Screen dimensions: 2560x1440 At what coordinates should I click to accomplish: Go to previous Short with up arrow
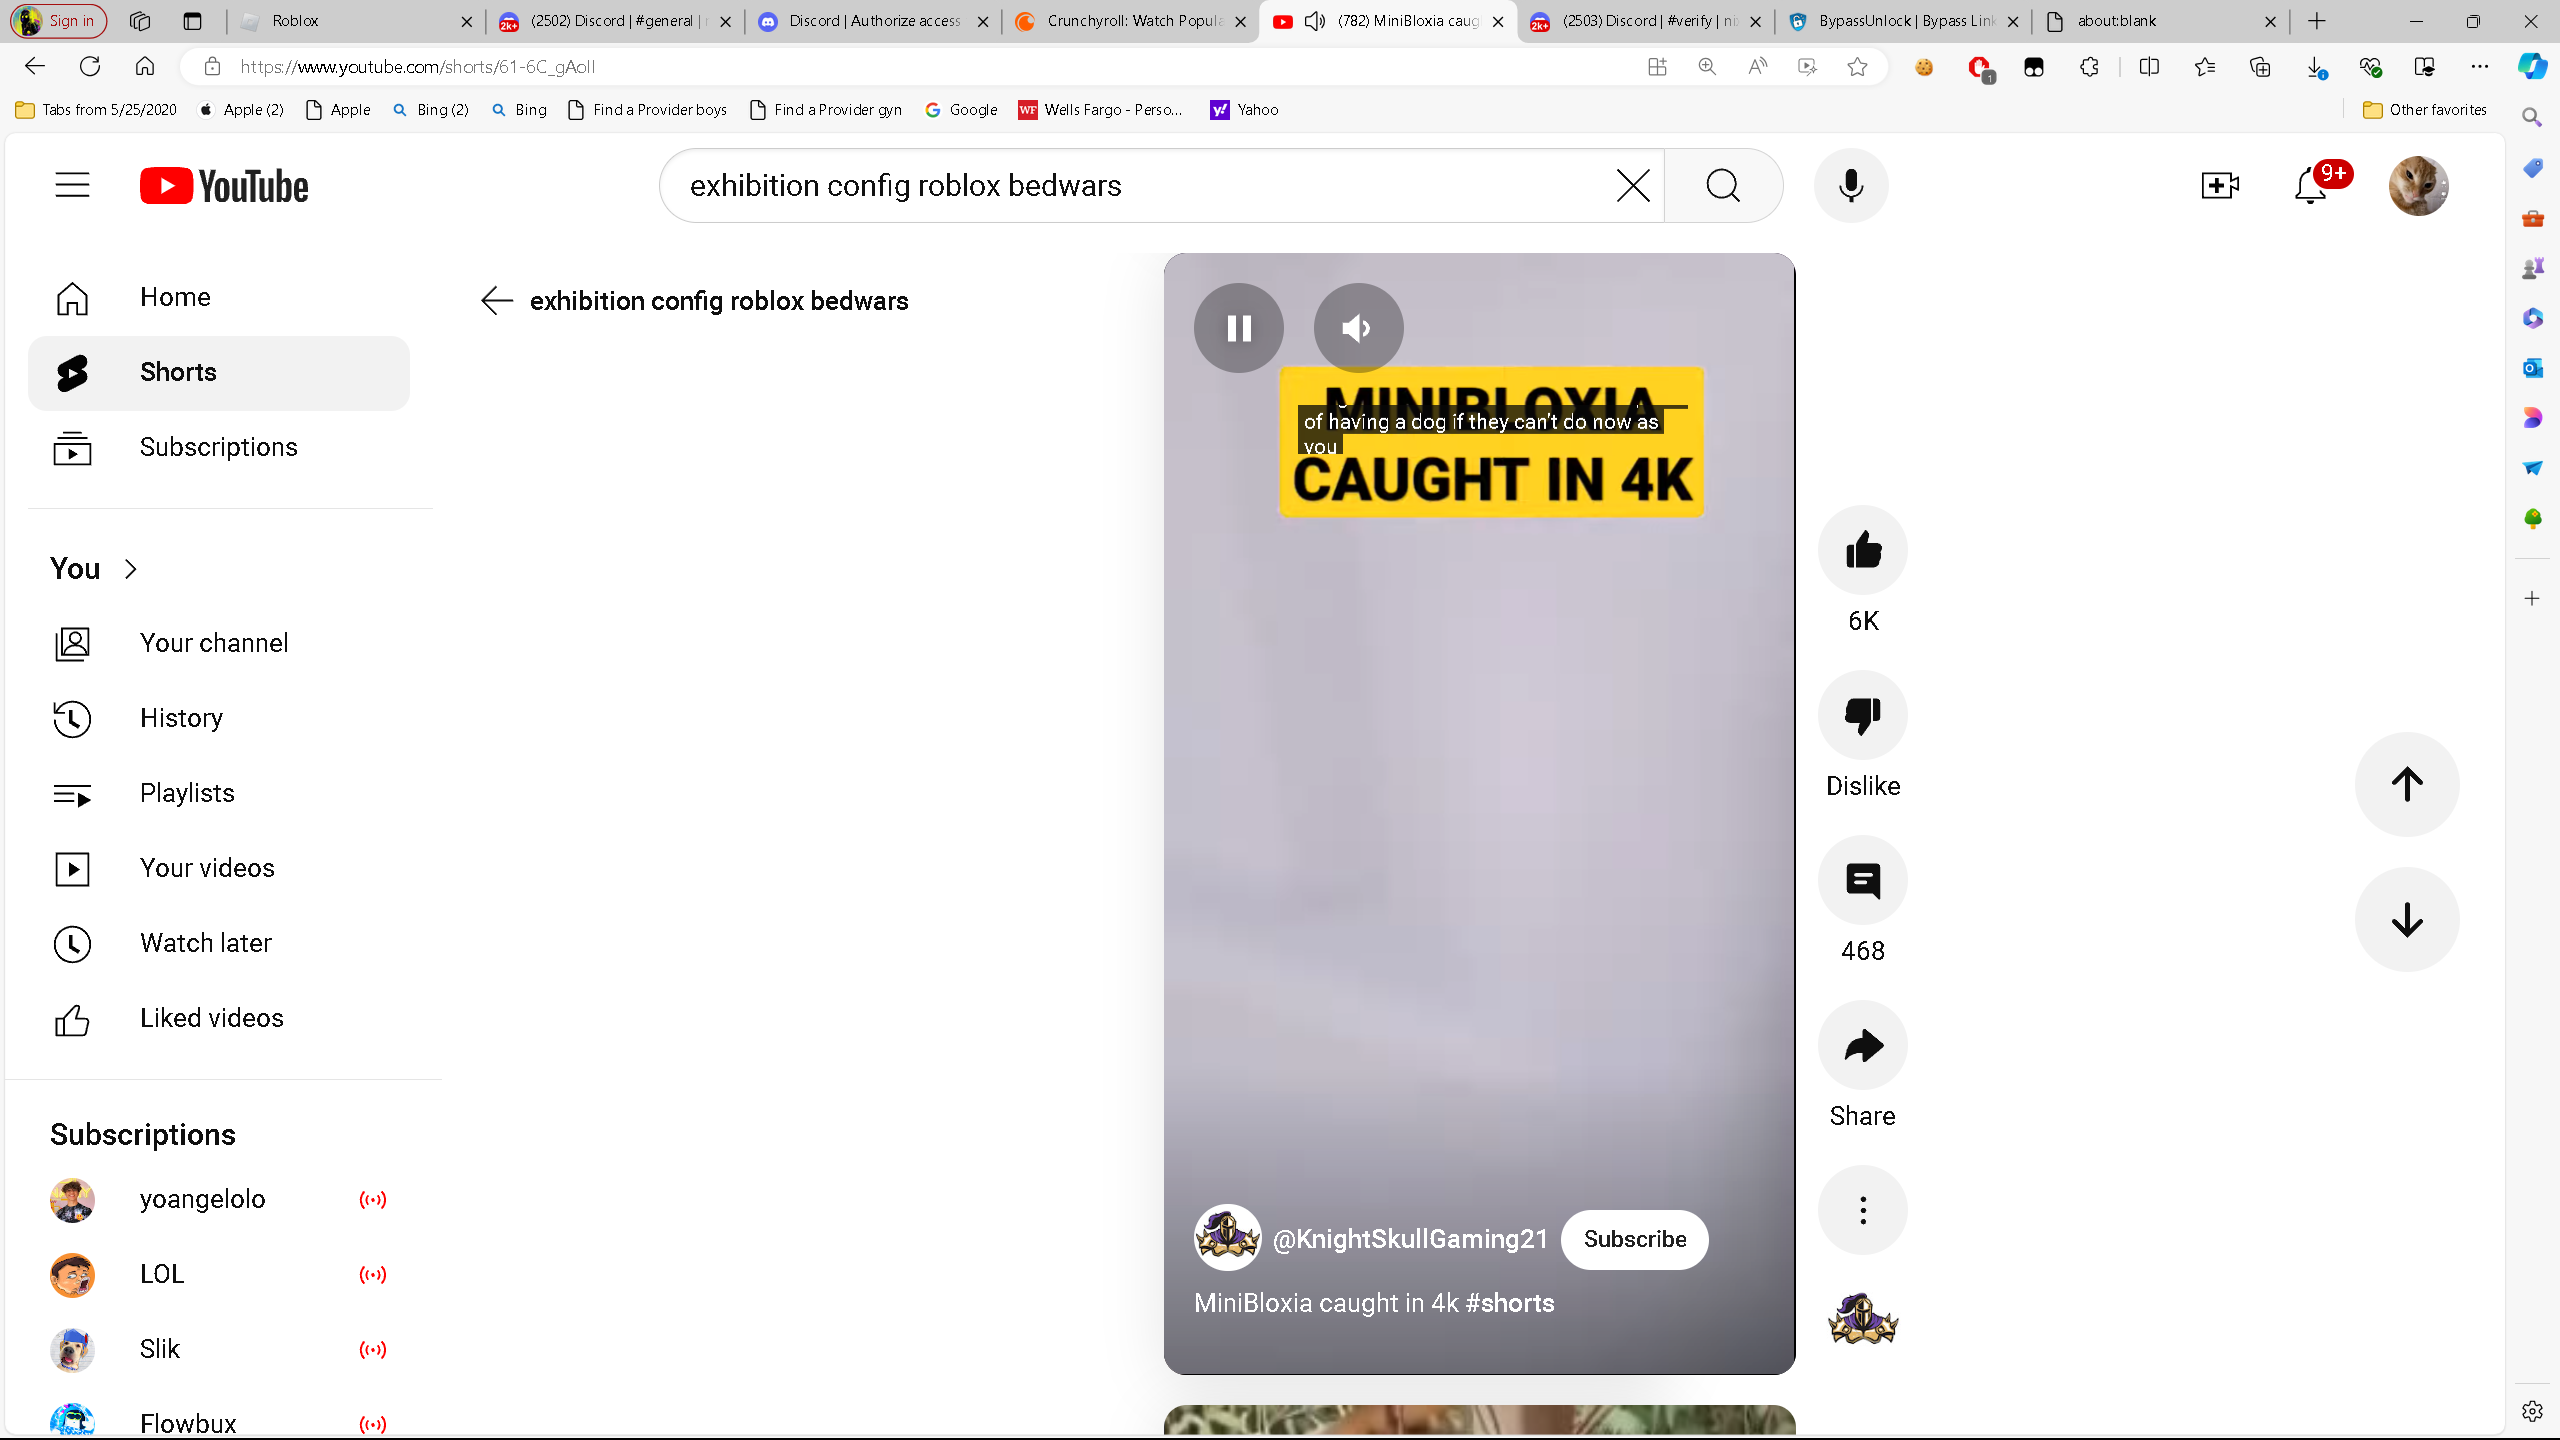(2406, 784)
